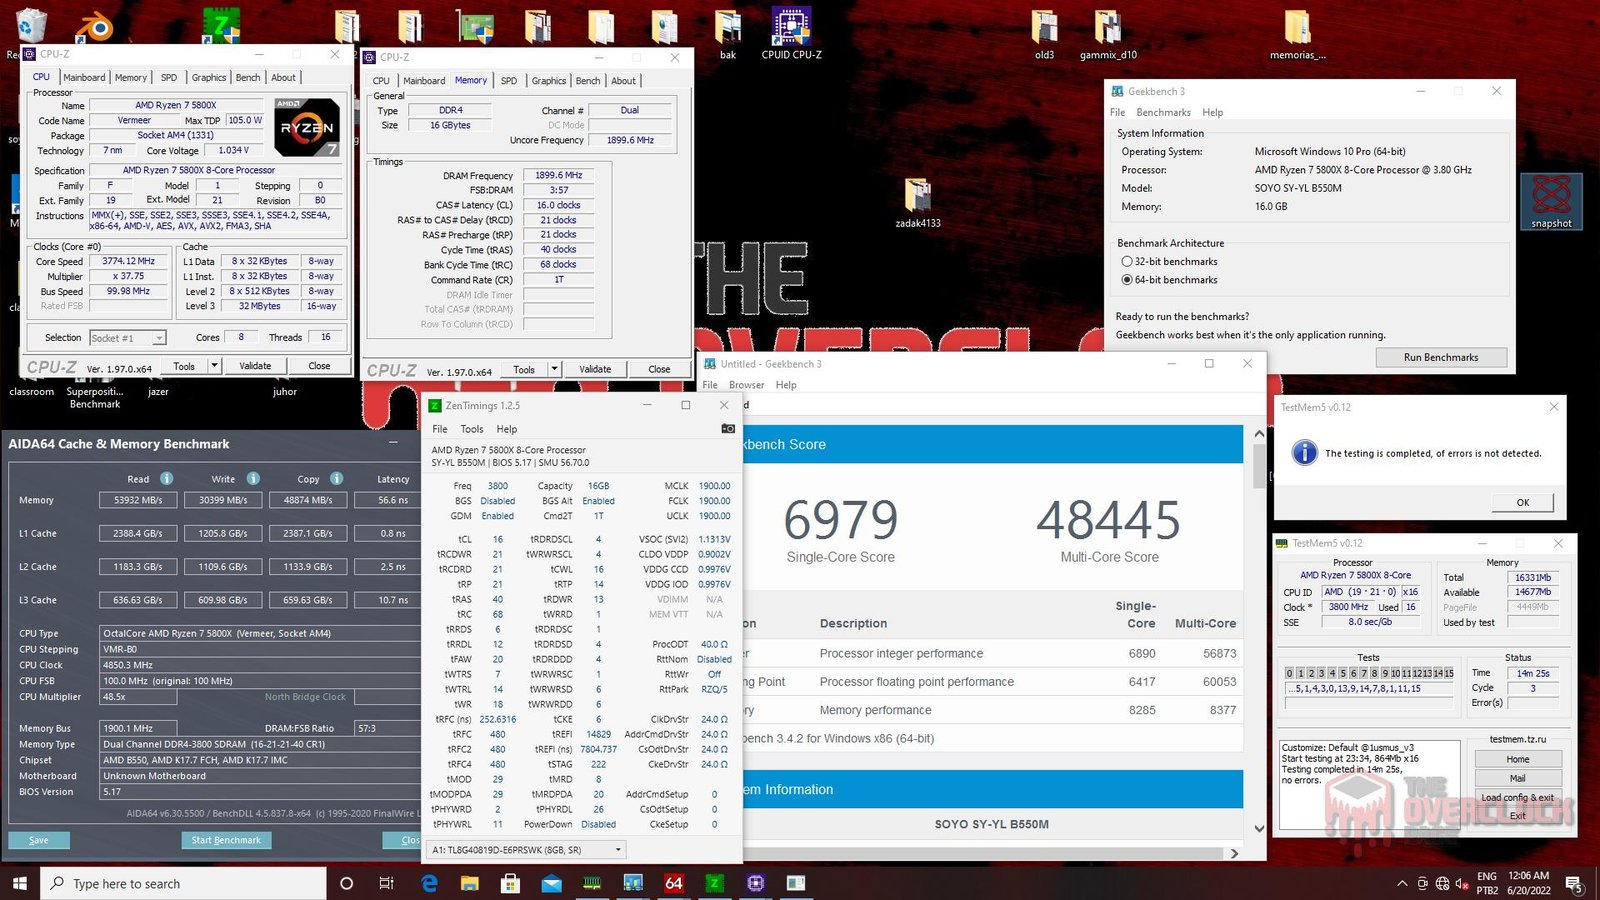Click the Geekbench results vertical scrollbar

pyautogui.click(x=1259, y=630)
